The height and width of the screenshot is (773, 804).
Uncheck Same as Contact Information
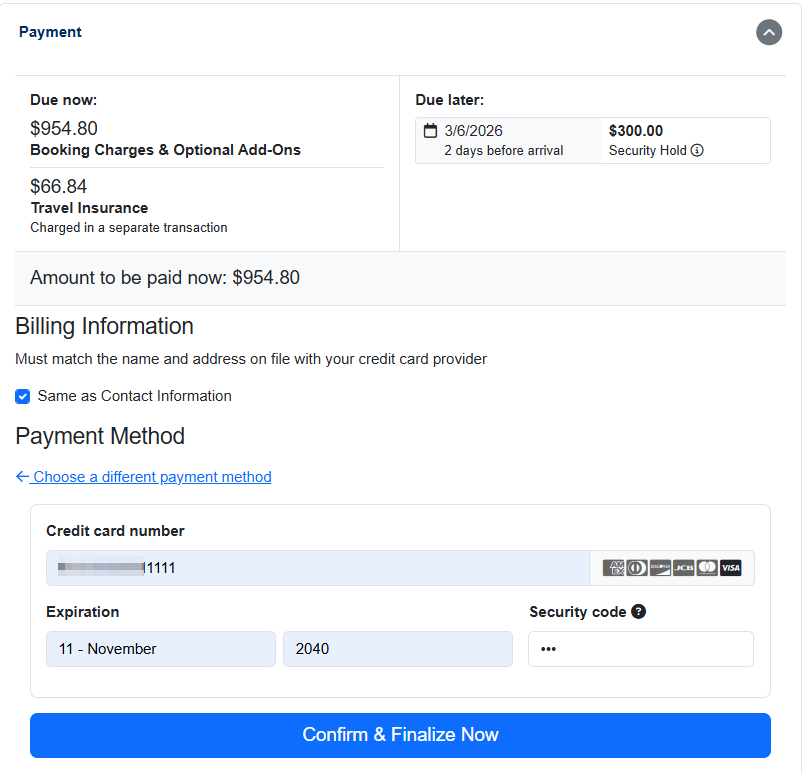tap(22, 396)
